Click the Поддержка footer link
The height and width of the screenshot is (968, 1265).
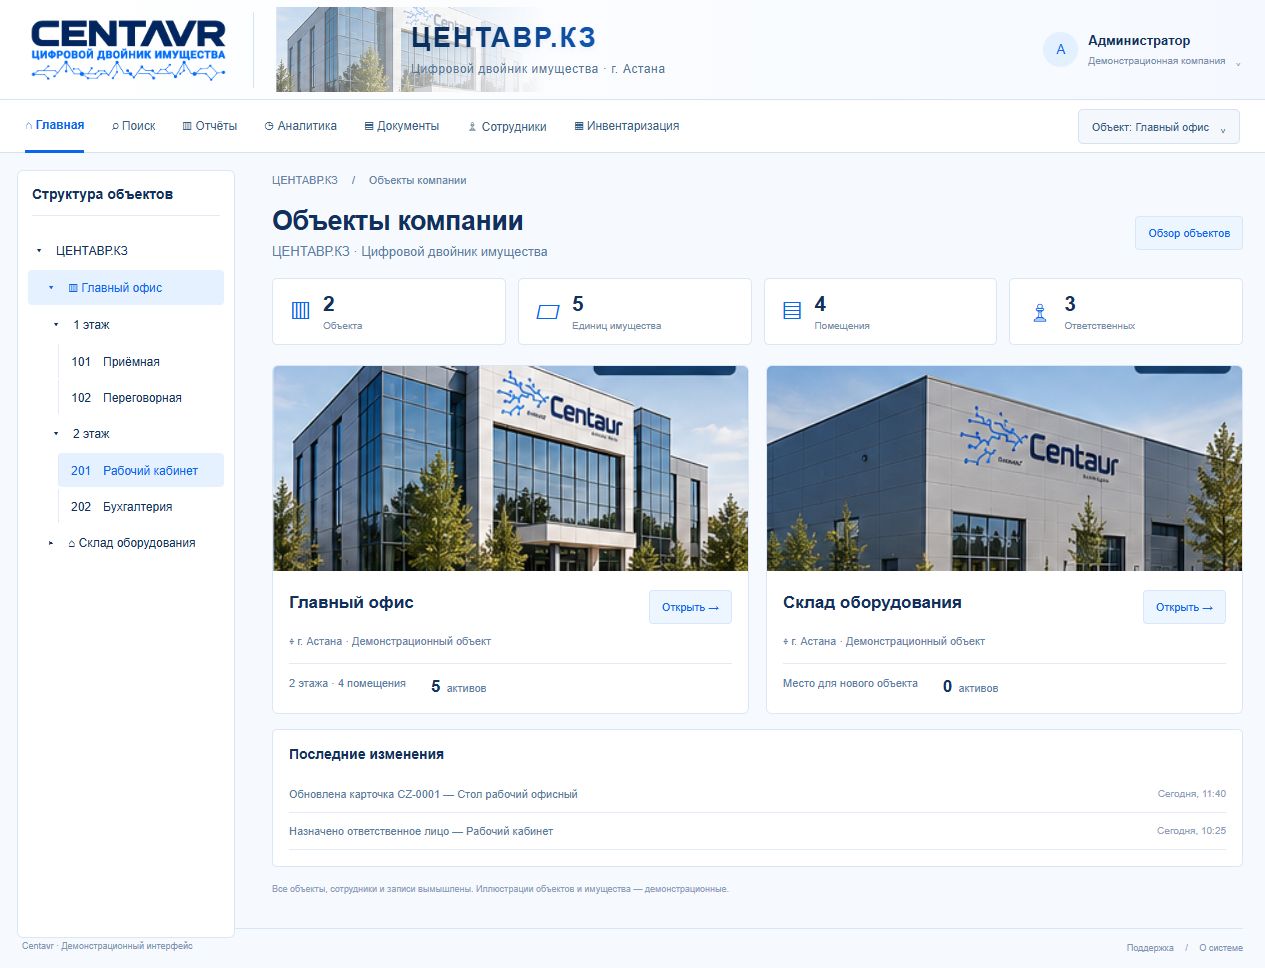click(x=1150, y=948)
